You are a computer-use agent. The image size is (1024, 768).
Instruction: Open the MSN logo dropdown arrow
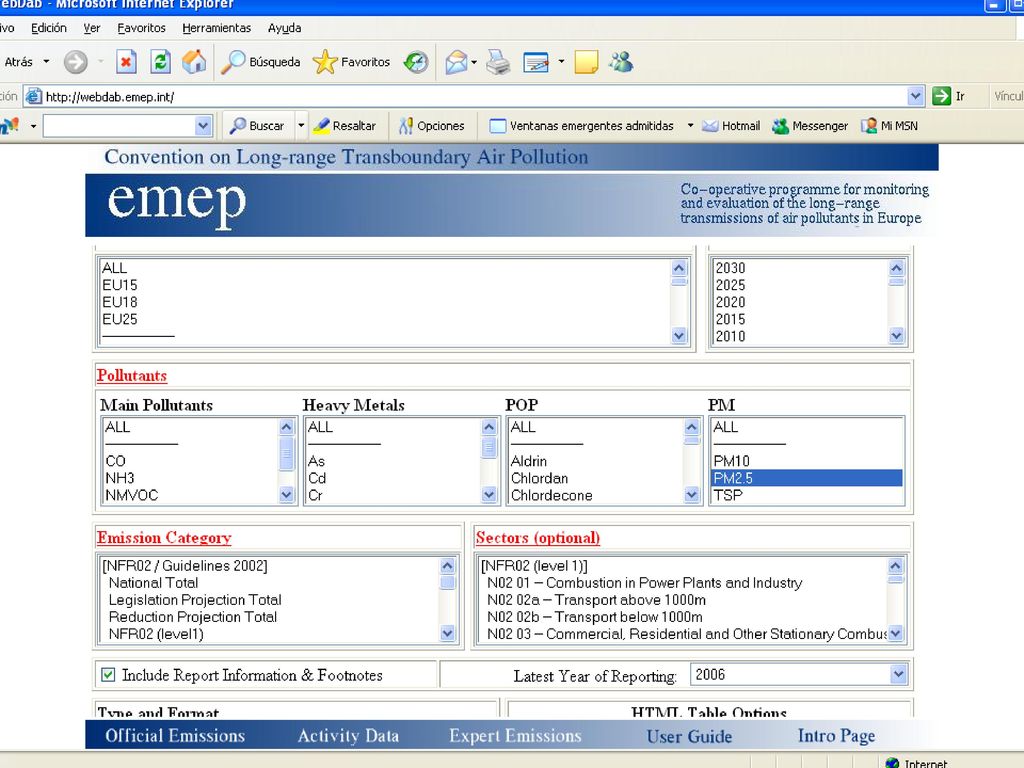click(x=33, y=125)
